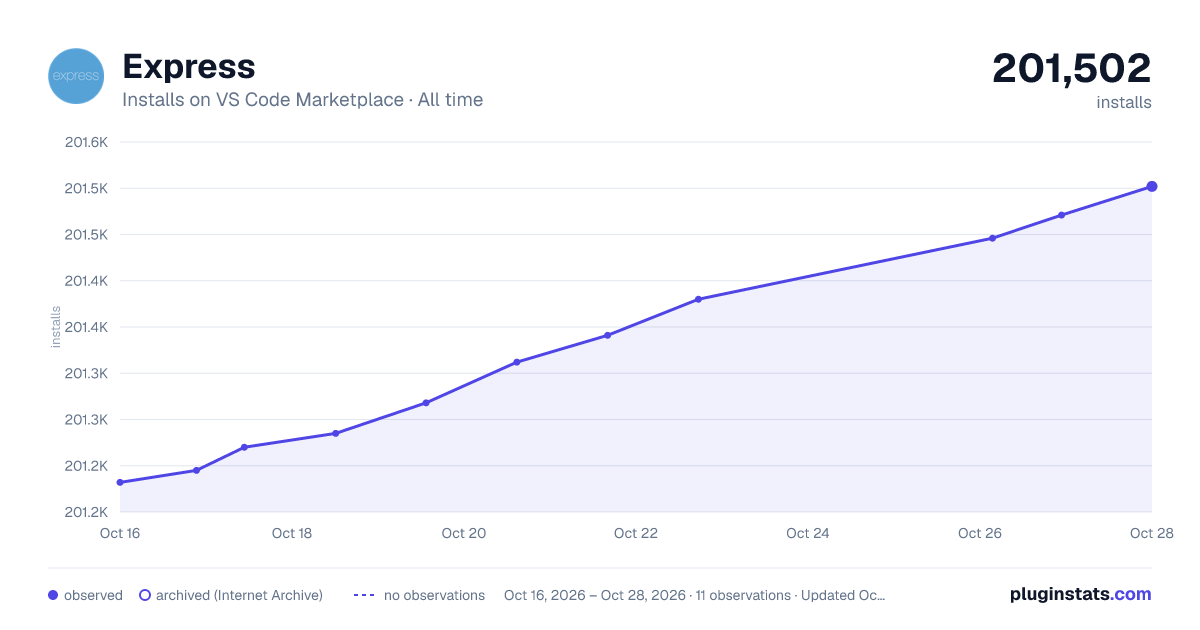
Task: Click the archived (Internet Archive) legend label
Action: pos(240,595)
